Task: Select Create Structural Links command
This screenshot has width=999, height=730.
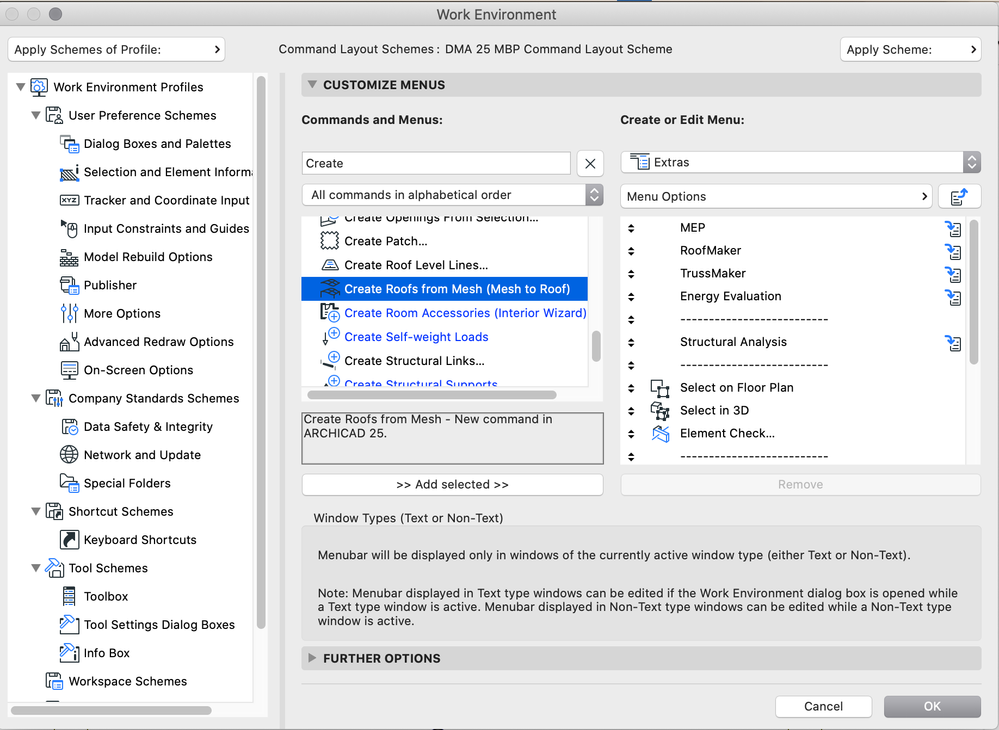Action: [444, 361]
